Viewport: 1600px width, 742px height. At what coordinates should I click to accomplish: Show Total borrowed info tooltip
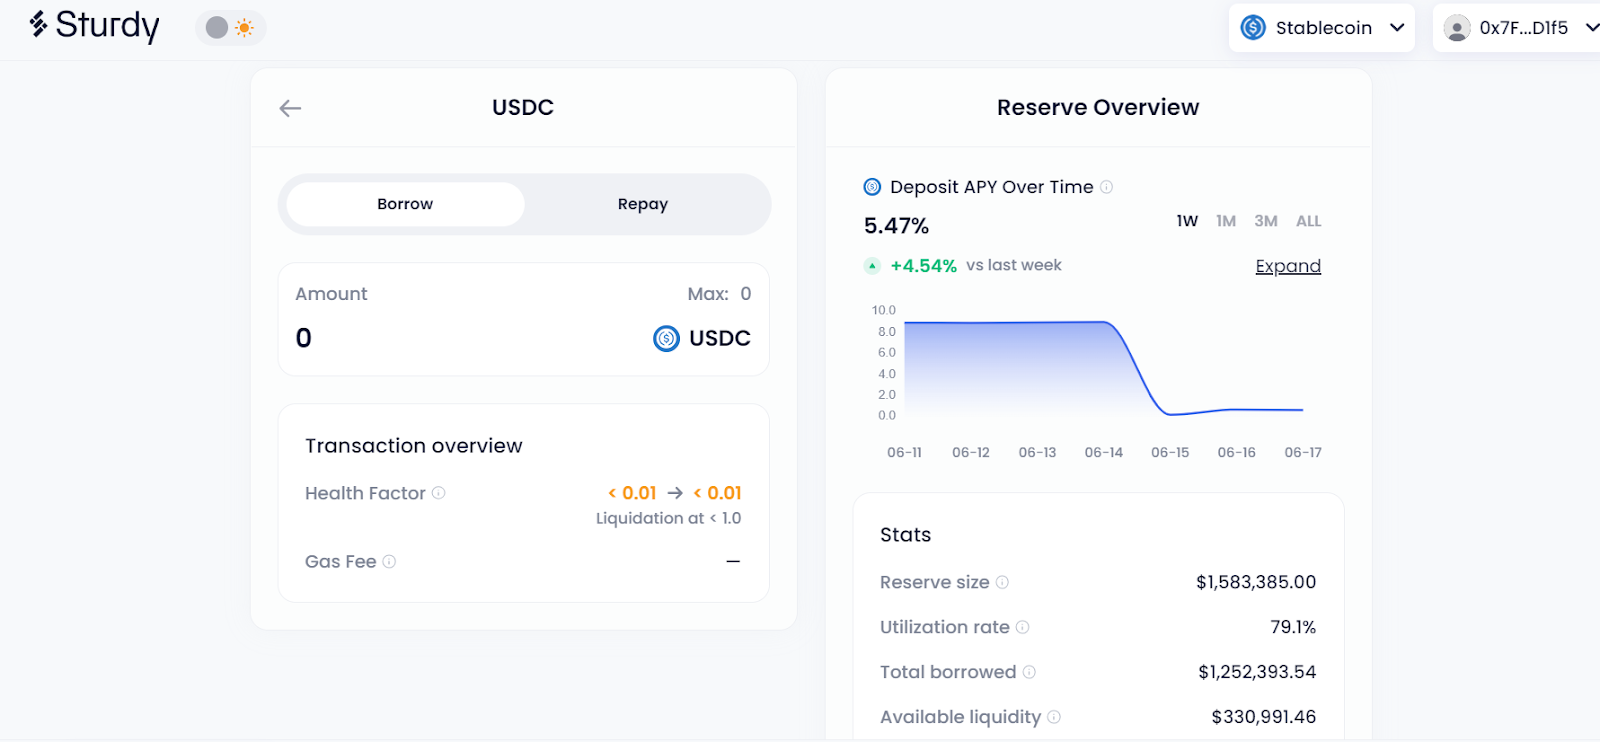tap(1029, 672)
